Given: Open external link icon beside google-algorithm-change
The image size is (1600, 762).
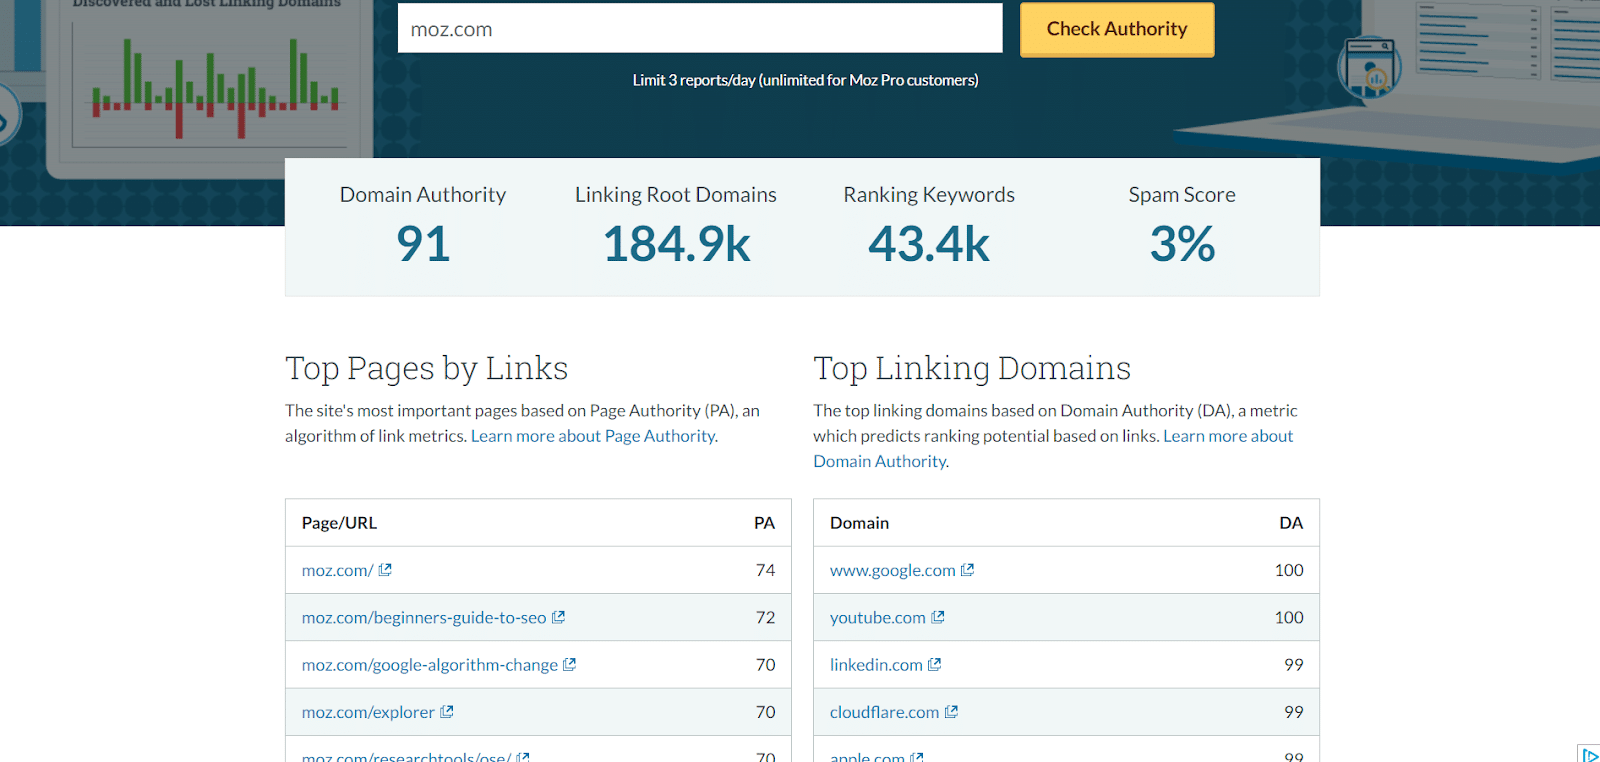Looking at the screenshot, I should 569,664.
